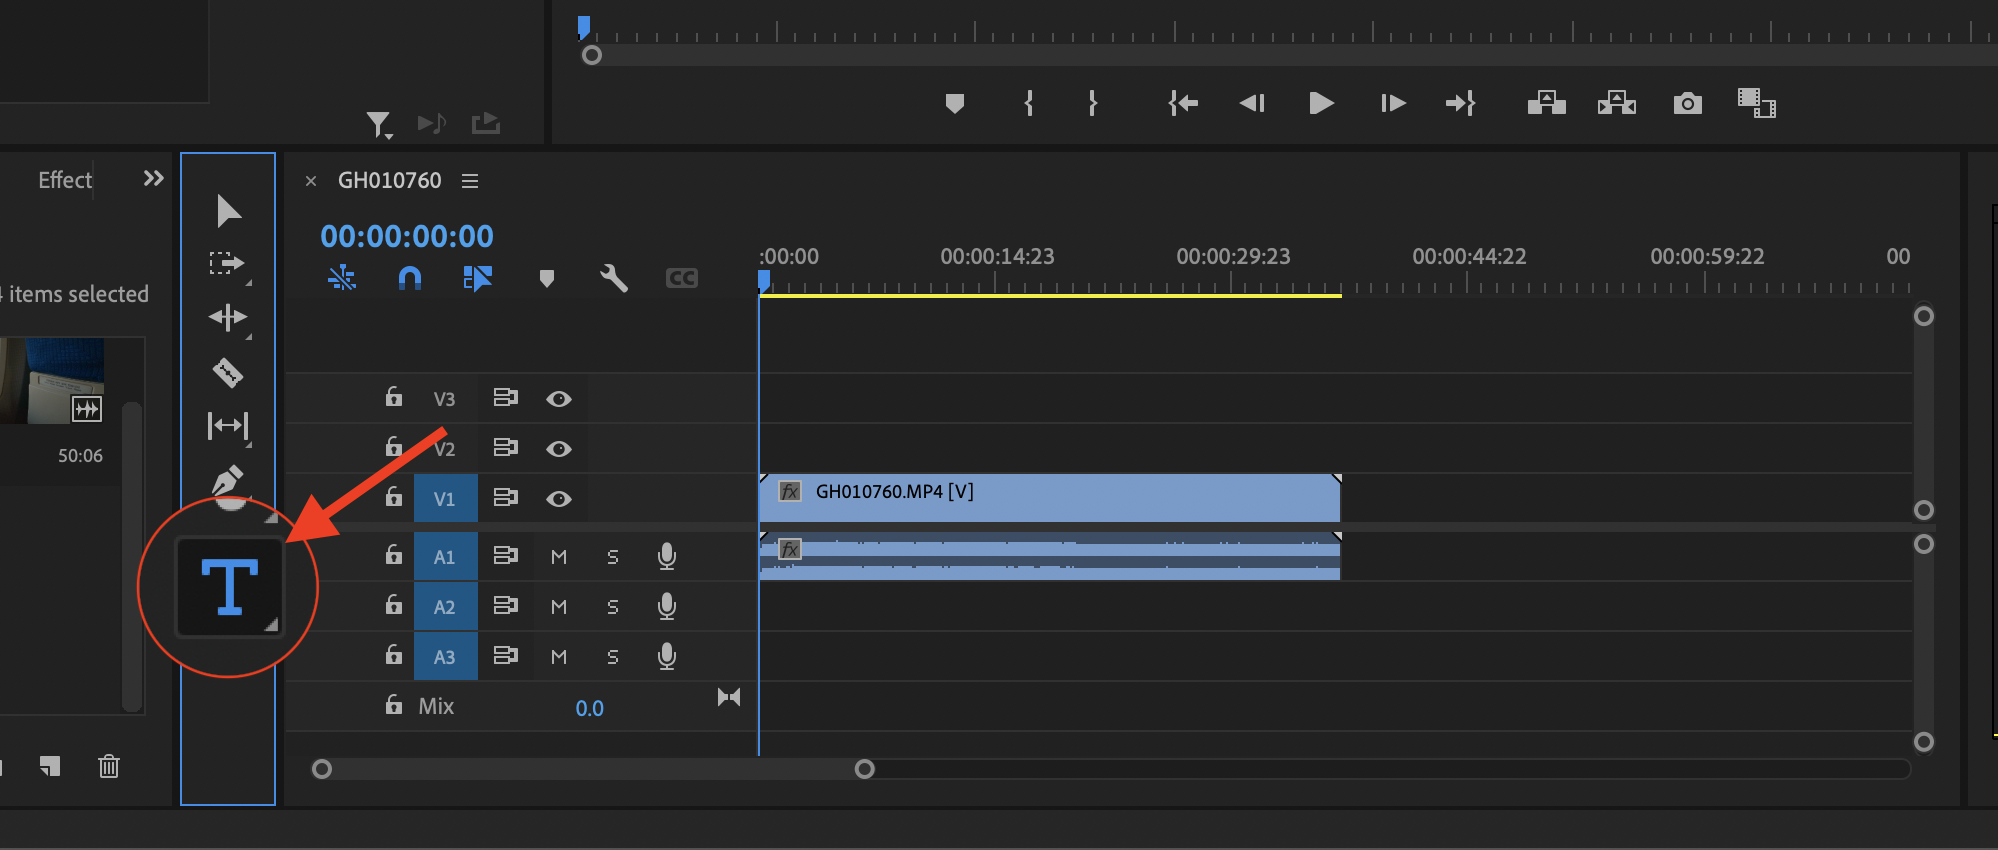Open the Effects panel tab
1998x850 pixels.
tap(65, 180)
